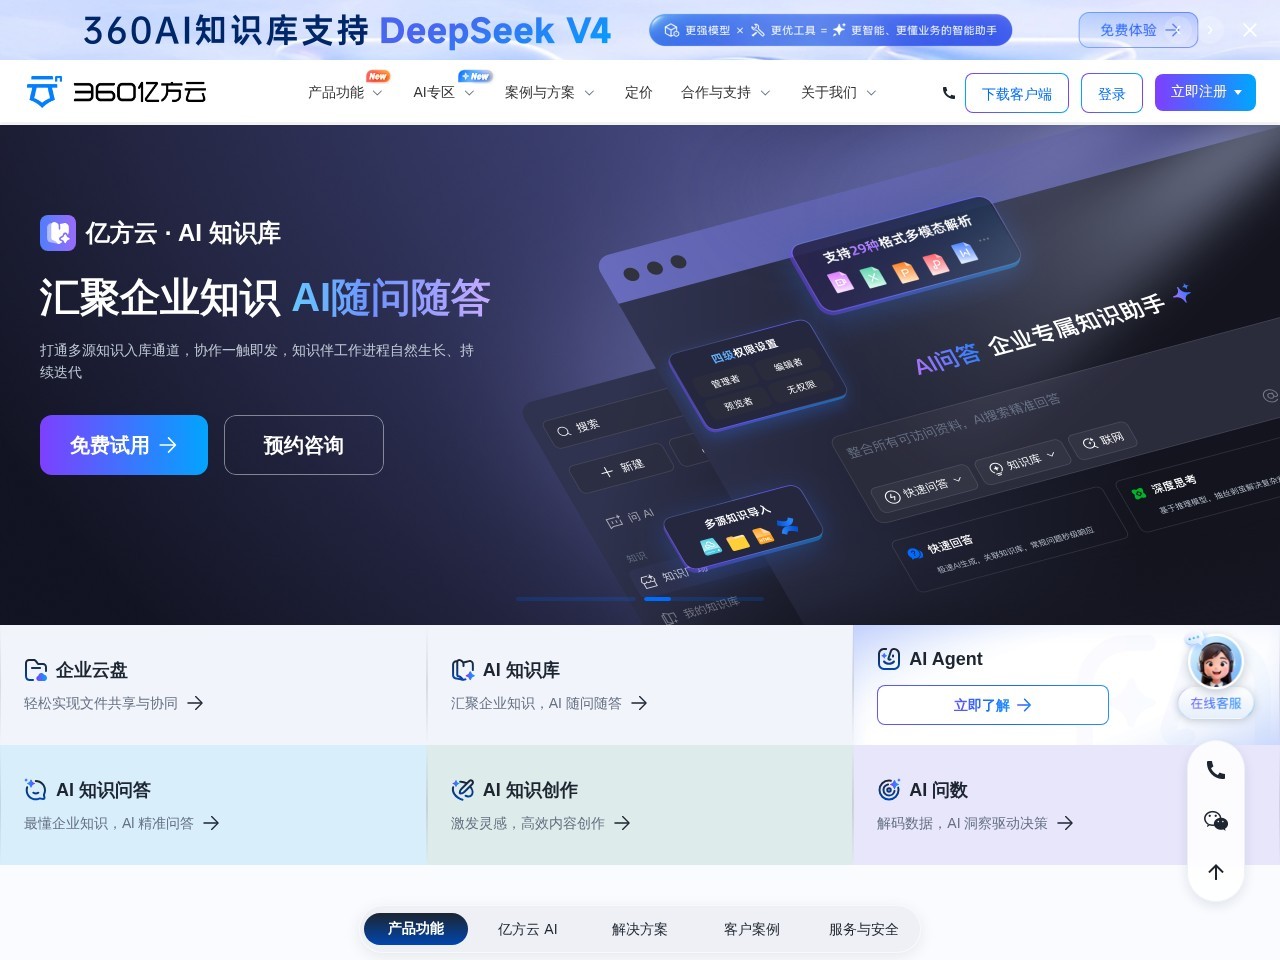Open the 定价 page

638,92
